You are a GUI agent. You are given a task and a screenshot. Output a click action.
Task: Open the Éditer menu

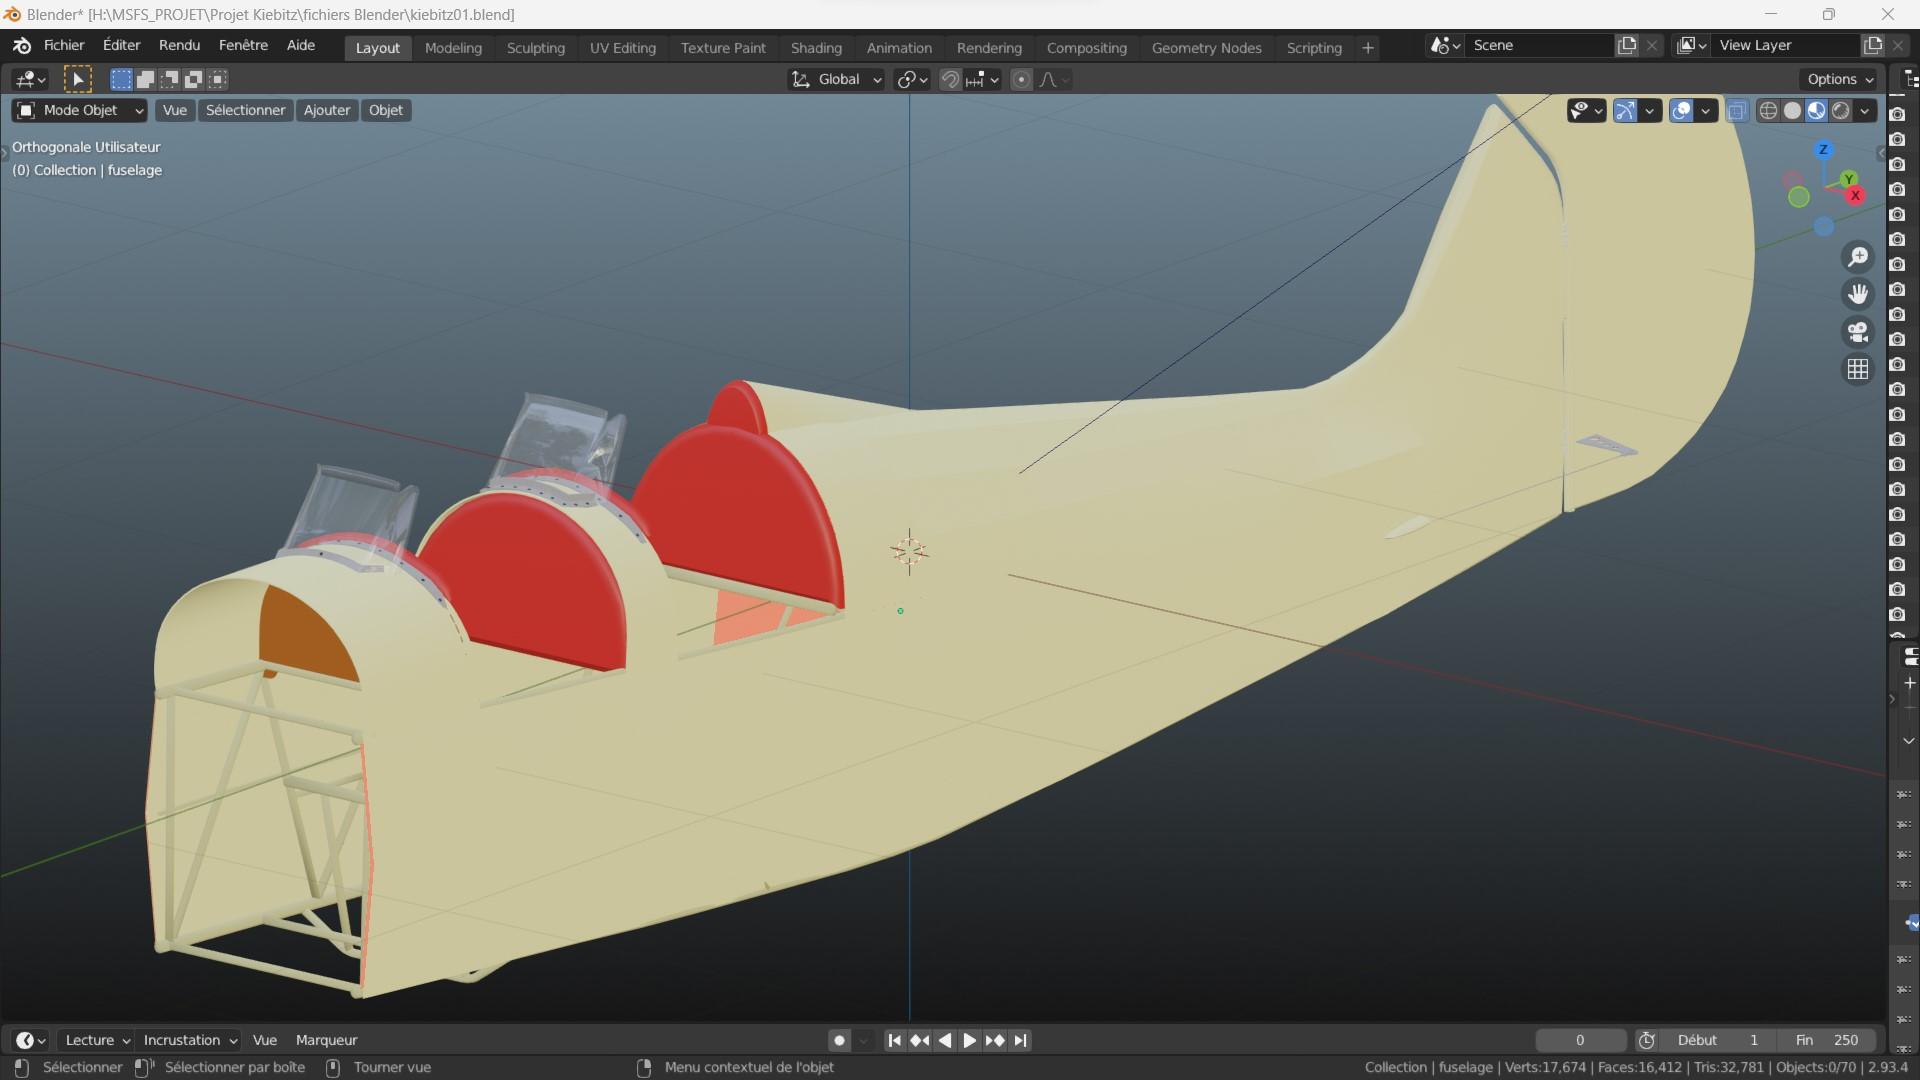tap(121, 46)
